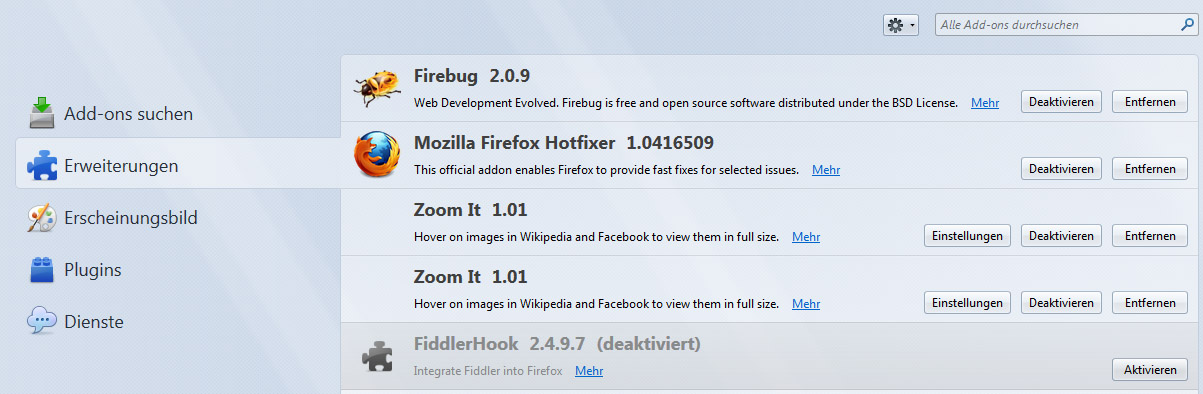Viewport: 1203px width, 394px height.
Task: Remove the Mozilla Firefox Hotfixer addon
Action: pyautogui.click(x=1150, y=169)
